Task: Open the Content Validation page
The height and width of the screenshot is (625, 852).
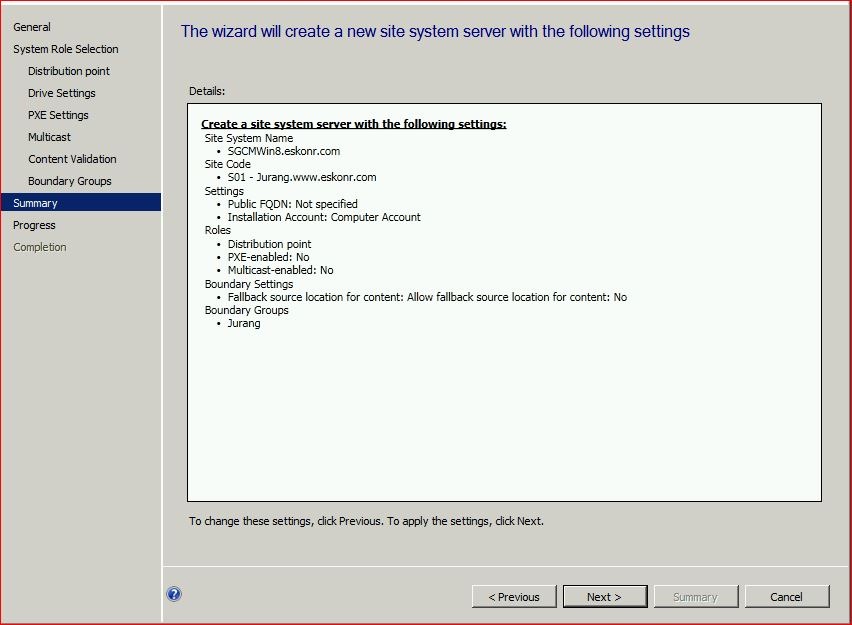Action: coord(74,159)
